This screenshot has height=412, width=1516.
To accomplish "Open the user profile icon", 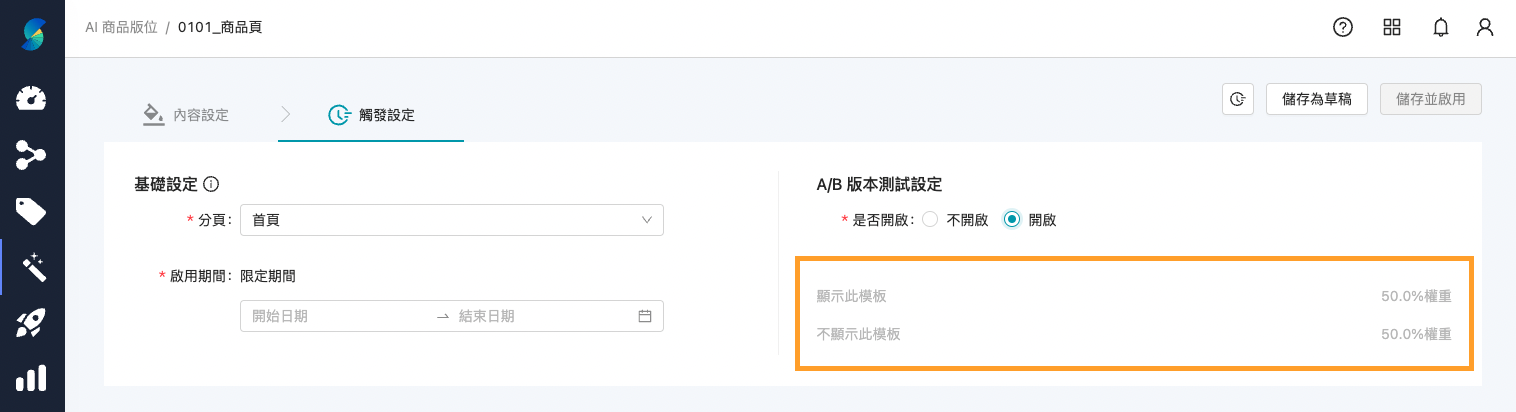I will (x=1485, y=28).
